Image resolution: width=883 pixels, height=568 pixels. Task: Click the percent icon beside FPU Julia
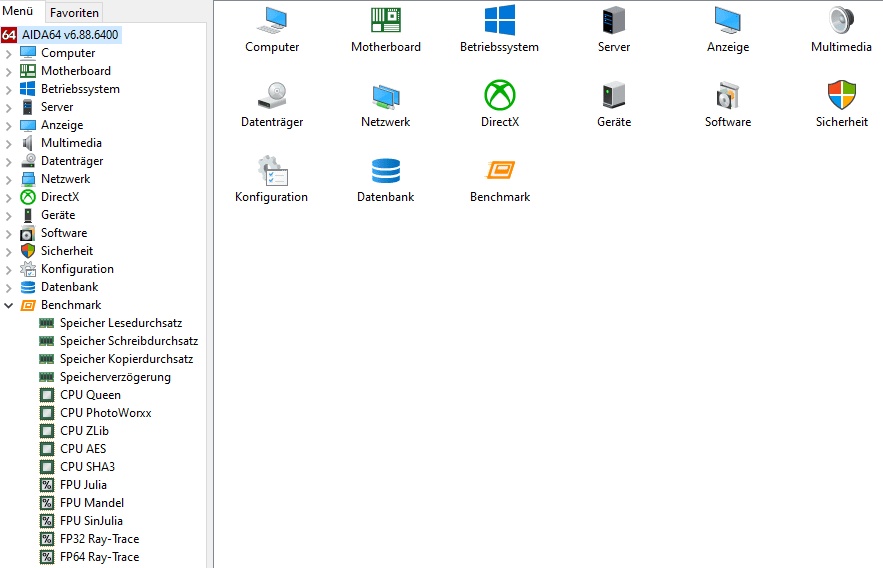47,485
